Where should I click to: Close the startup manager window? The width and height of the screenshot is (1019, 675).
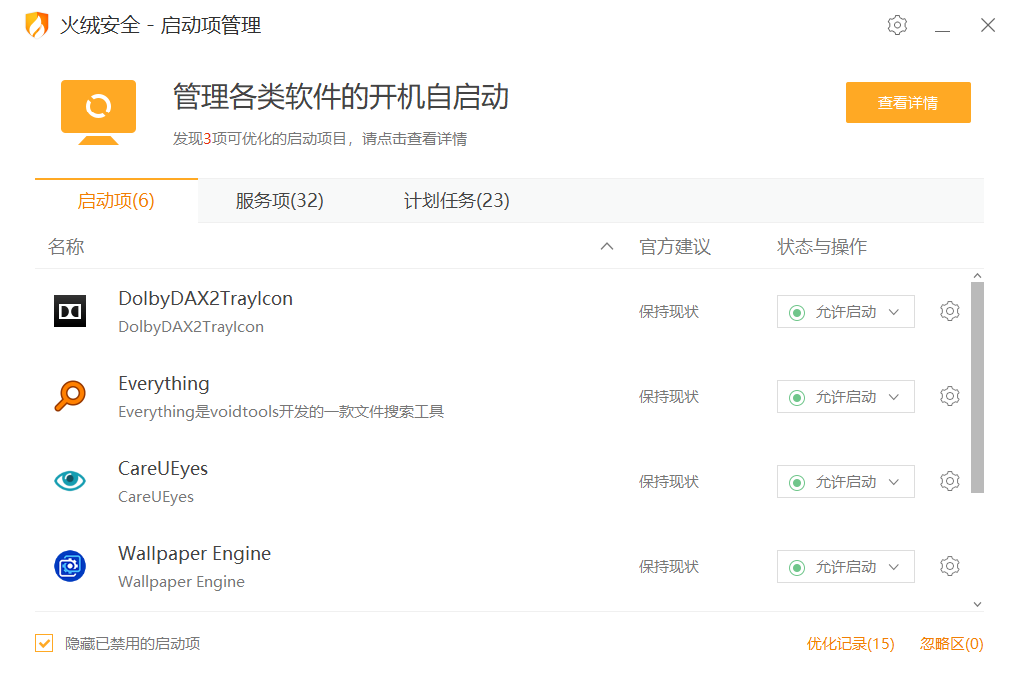tap(988, 25)
